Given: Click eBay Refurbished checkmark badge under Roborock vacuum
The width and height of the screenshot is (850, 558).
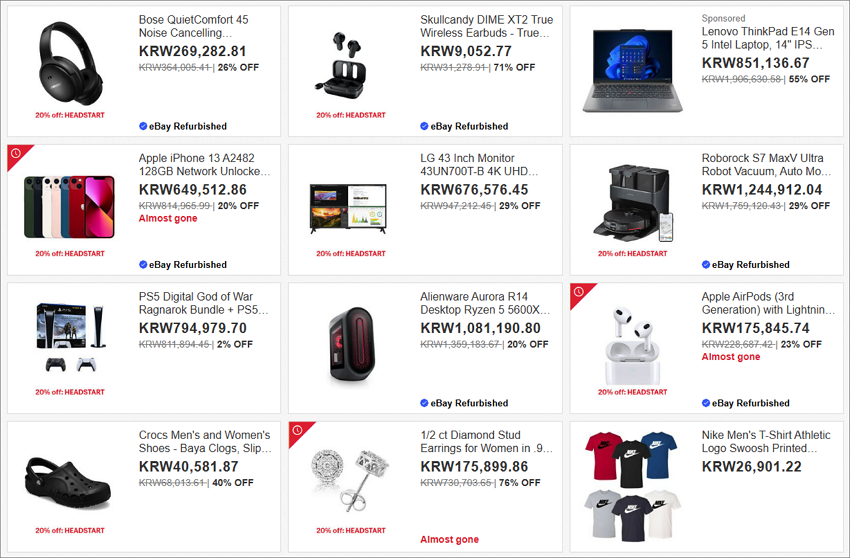Looking at the screenshot, I should 706,265.
